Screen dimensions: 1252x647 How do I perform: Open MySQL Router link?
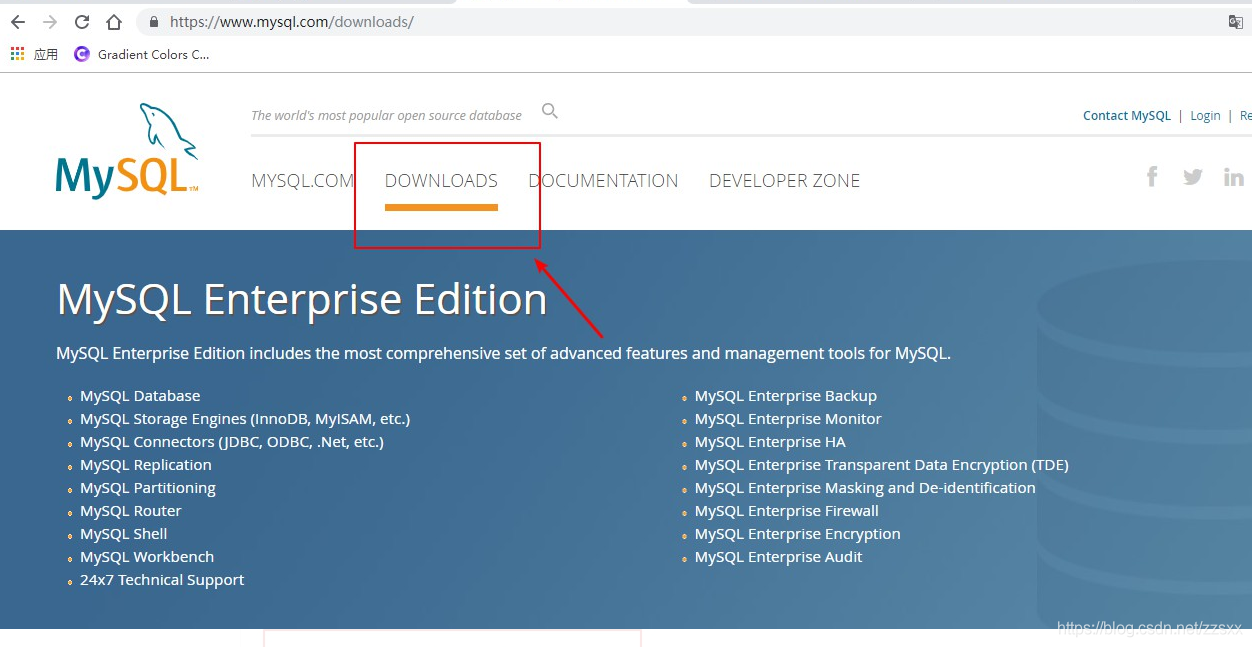pos(131,511)
